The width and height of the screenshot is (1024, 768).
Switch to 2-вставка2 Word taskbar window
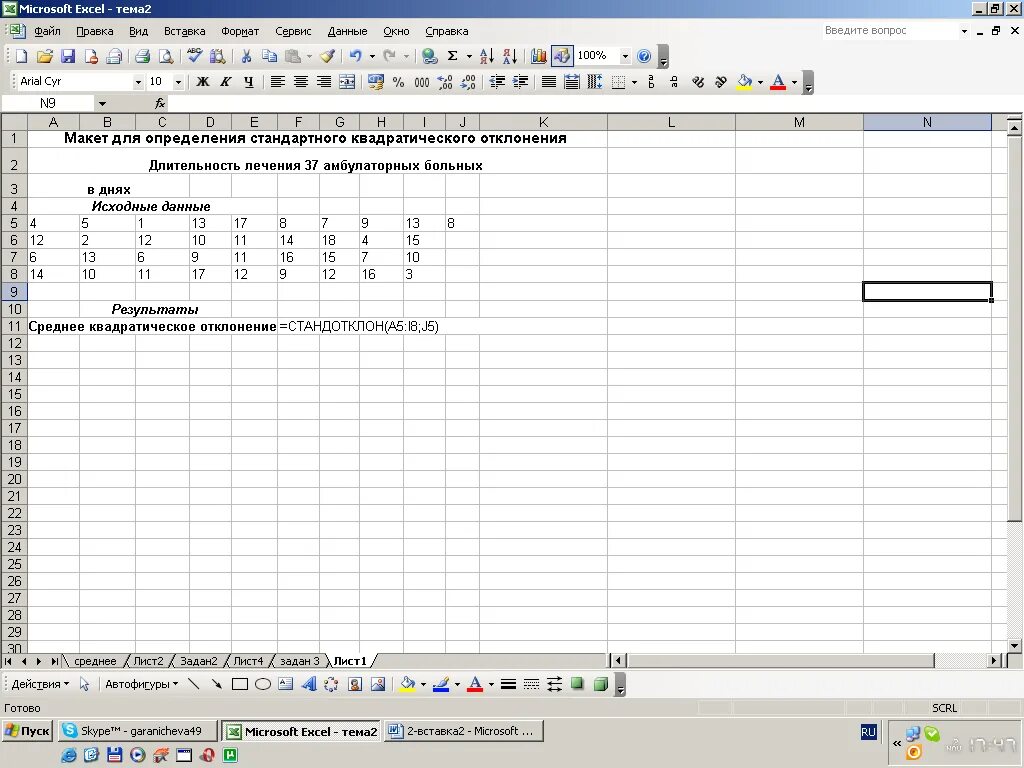464,731
